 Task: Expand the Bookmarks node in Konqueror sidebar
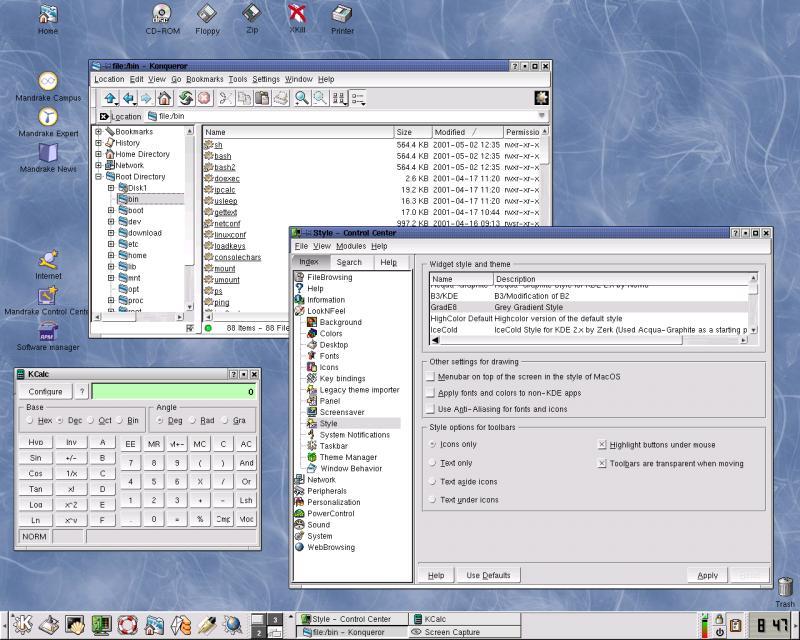click(98, 132)
